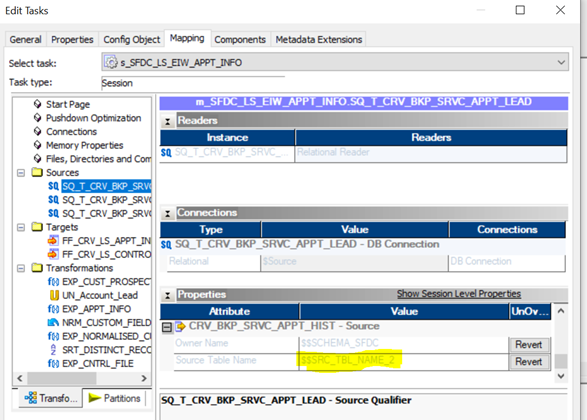The image size is (587, 420).
Task: Click expression icon beside EXP_CNTRL_FILE
Action: [53, 363]
